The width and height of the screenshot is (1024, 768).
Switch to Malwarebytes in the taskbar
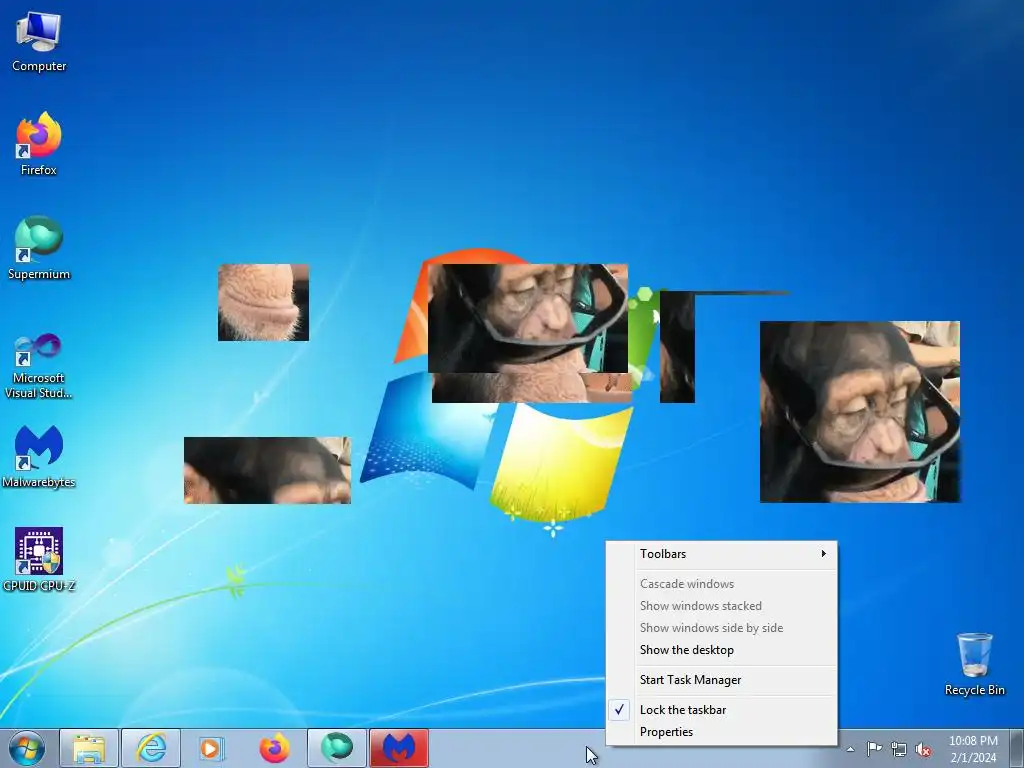pyautogui.click(x=399, y=748)
